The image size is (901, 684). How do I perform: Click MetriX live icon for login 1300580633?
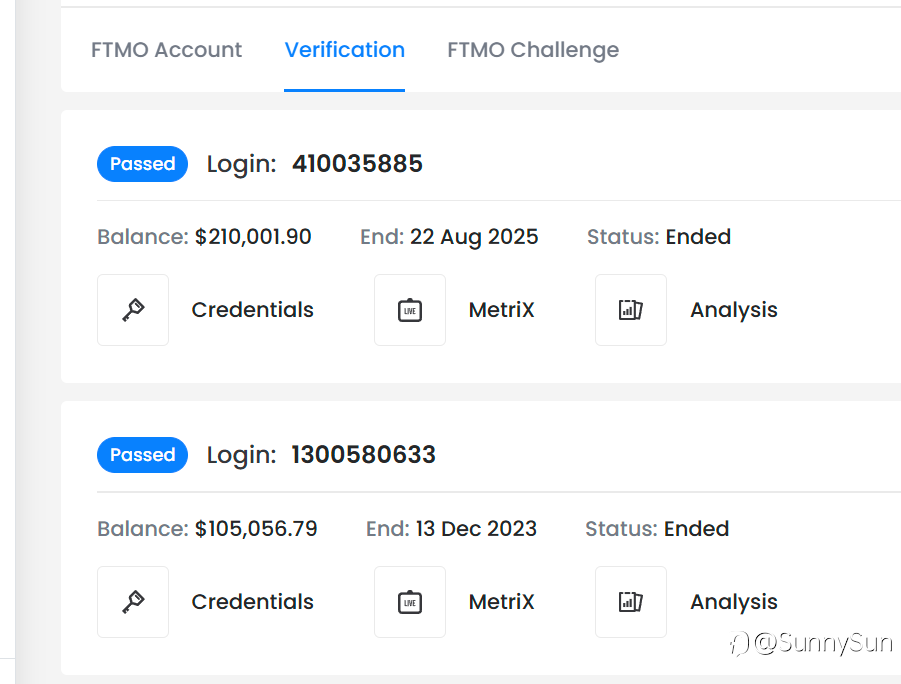[410, 602]
